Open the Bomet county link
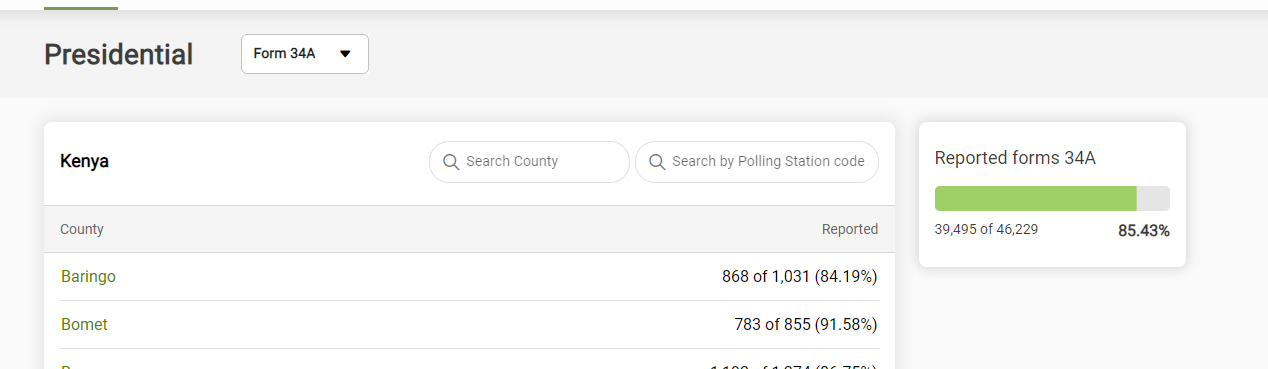1268x369 pixels. [x=84, y=325]
